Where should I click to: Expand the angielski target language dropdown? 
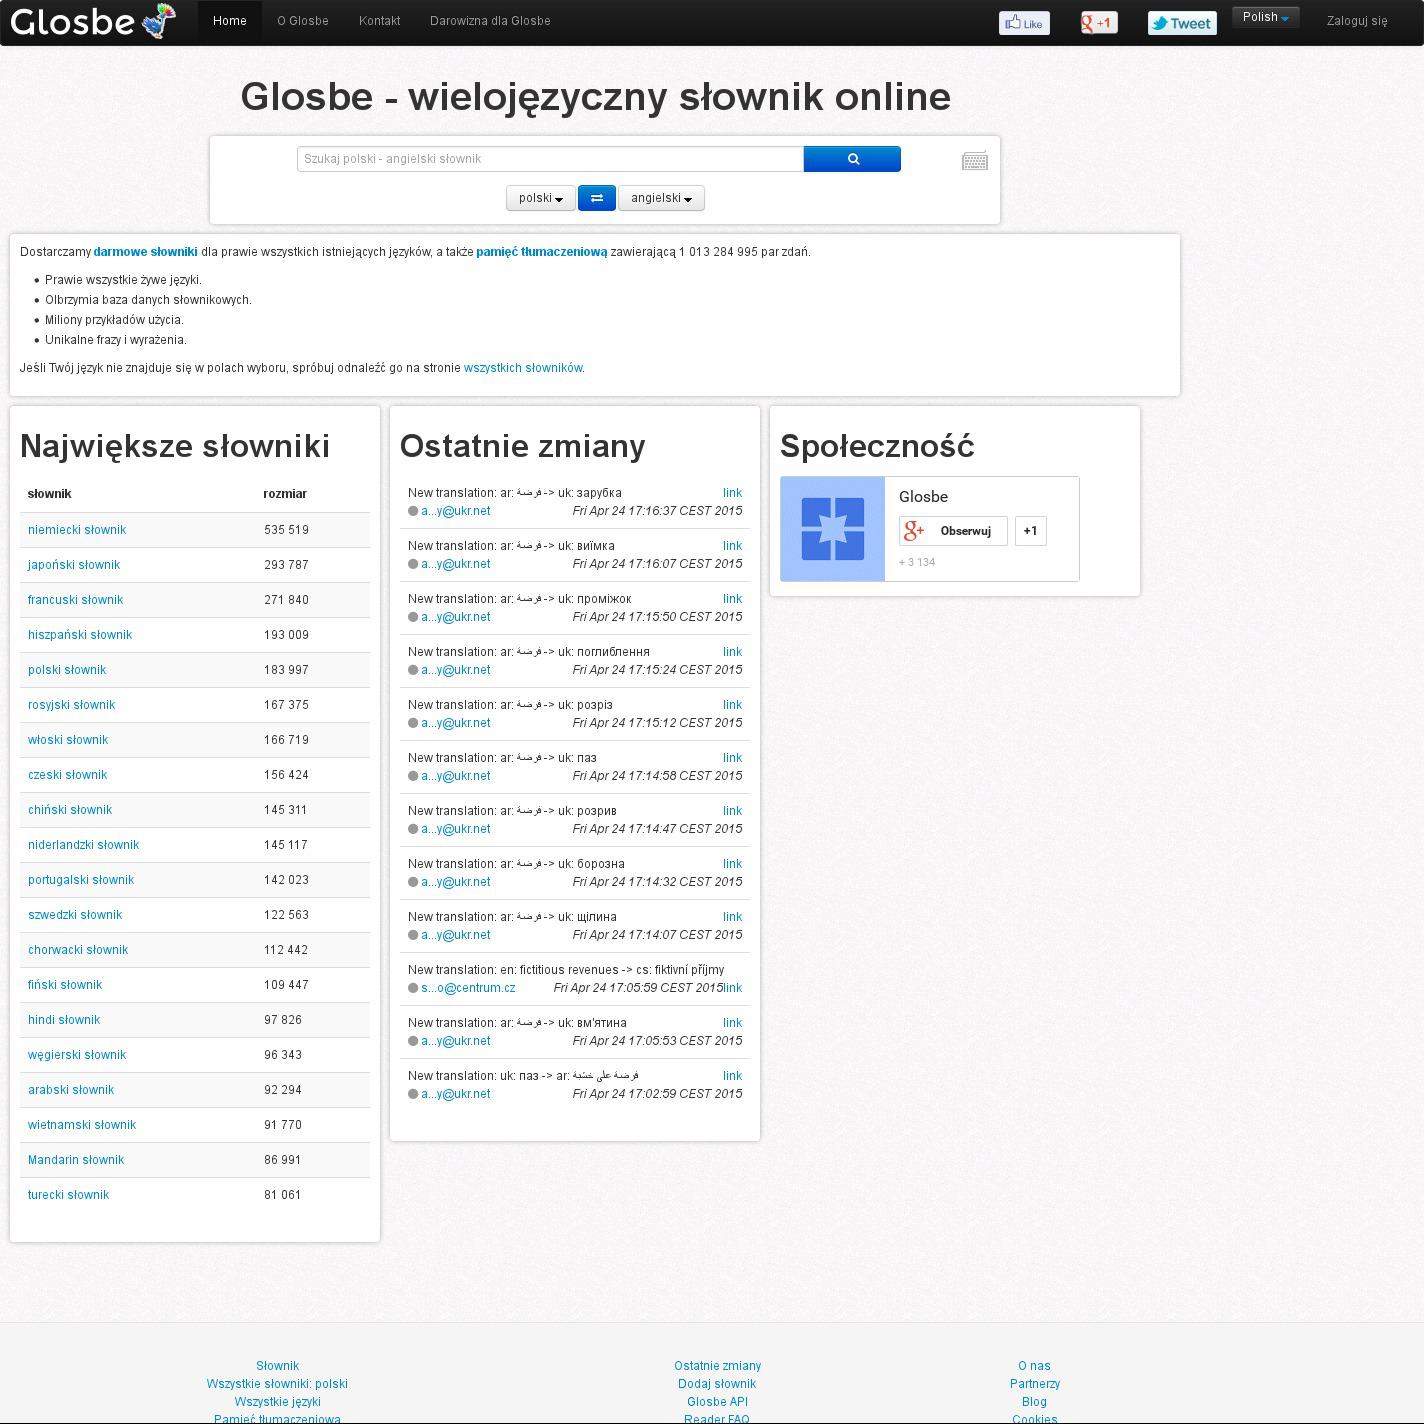(x=661, y=198)
